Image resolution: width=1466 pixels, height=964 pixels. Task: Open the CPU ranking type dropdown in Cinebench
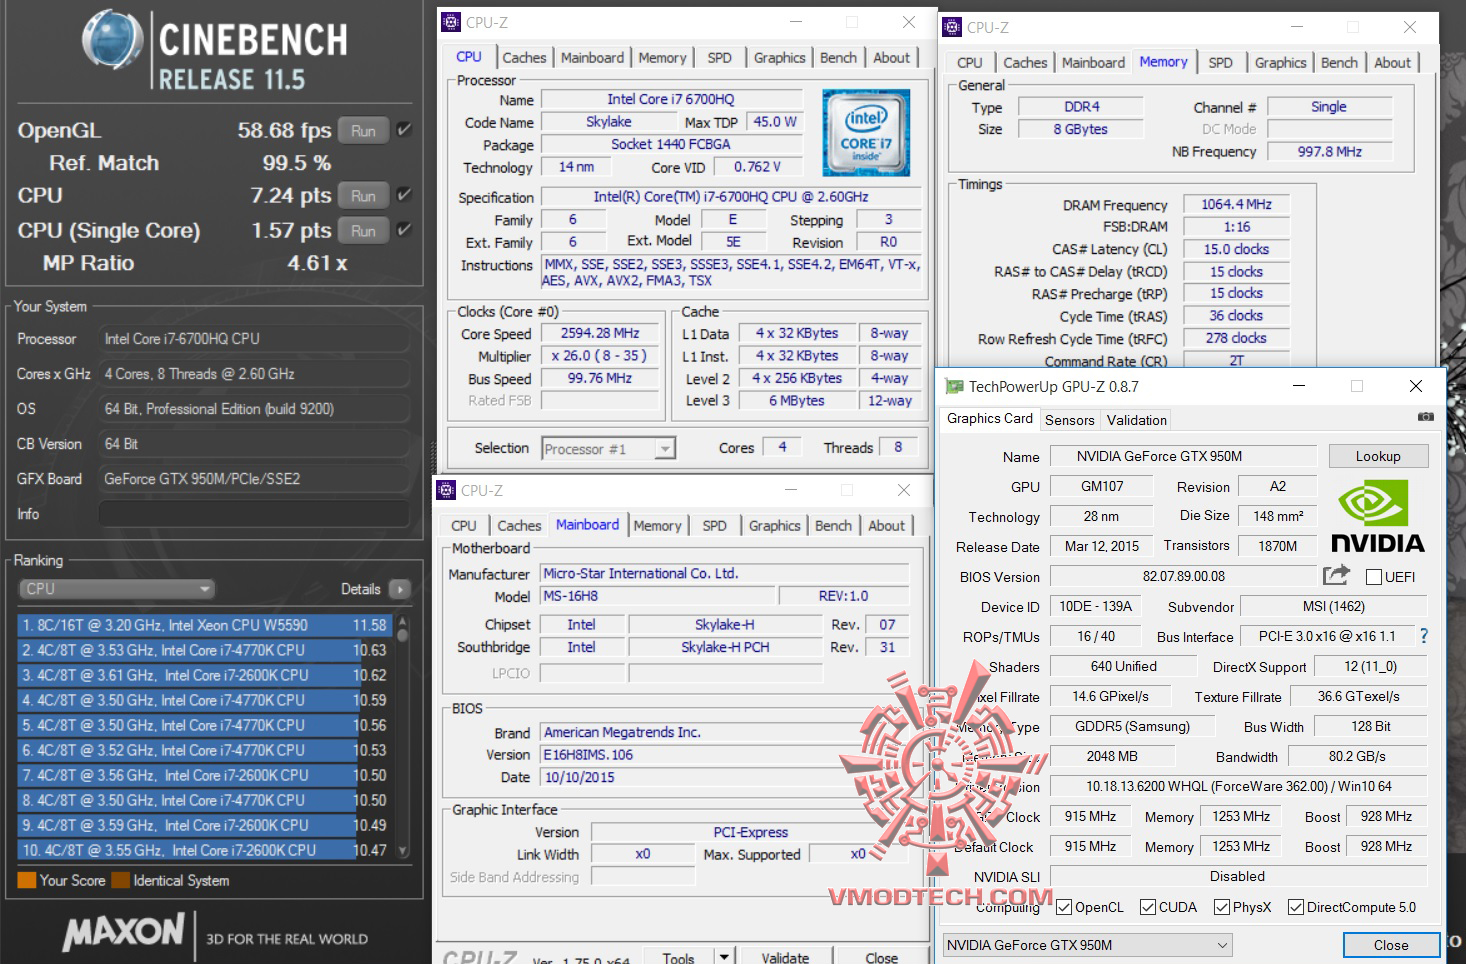pyautogui.click(x=116, y=589)
